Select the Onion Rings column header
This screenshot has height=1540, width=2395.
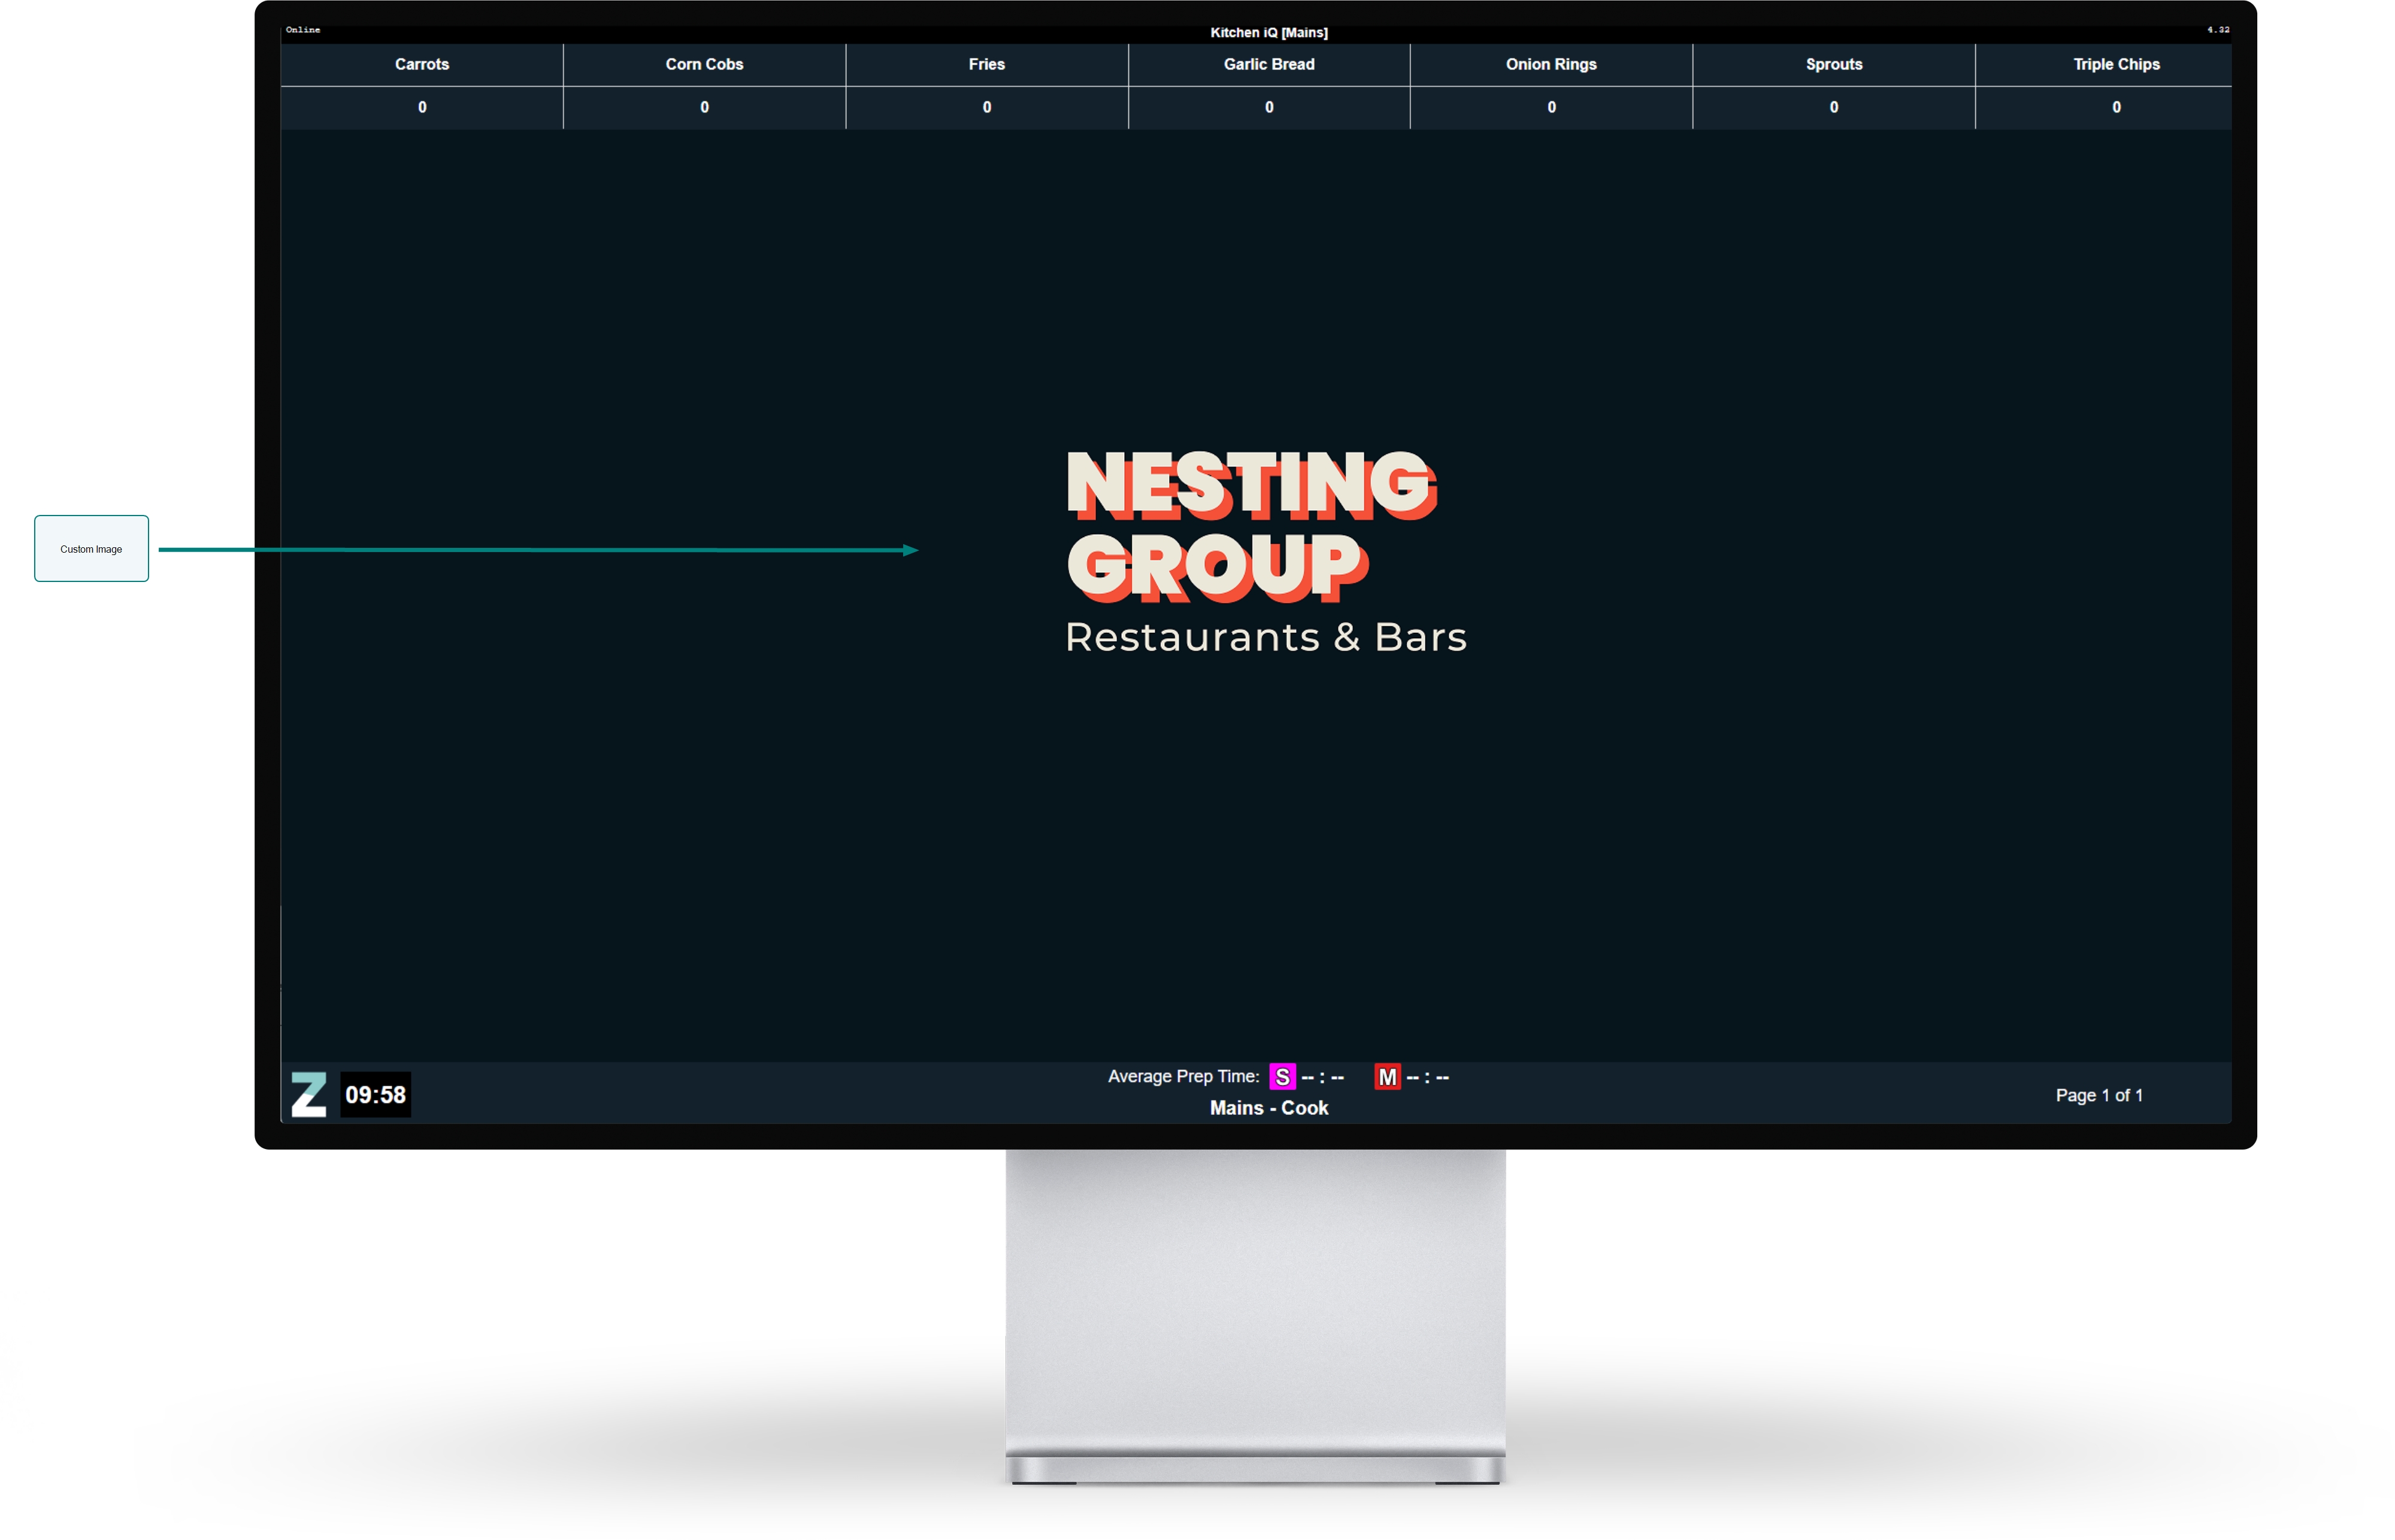click(1550, 64)
